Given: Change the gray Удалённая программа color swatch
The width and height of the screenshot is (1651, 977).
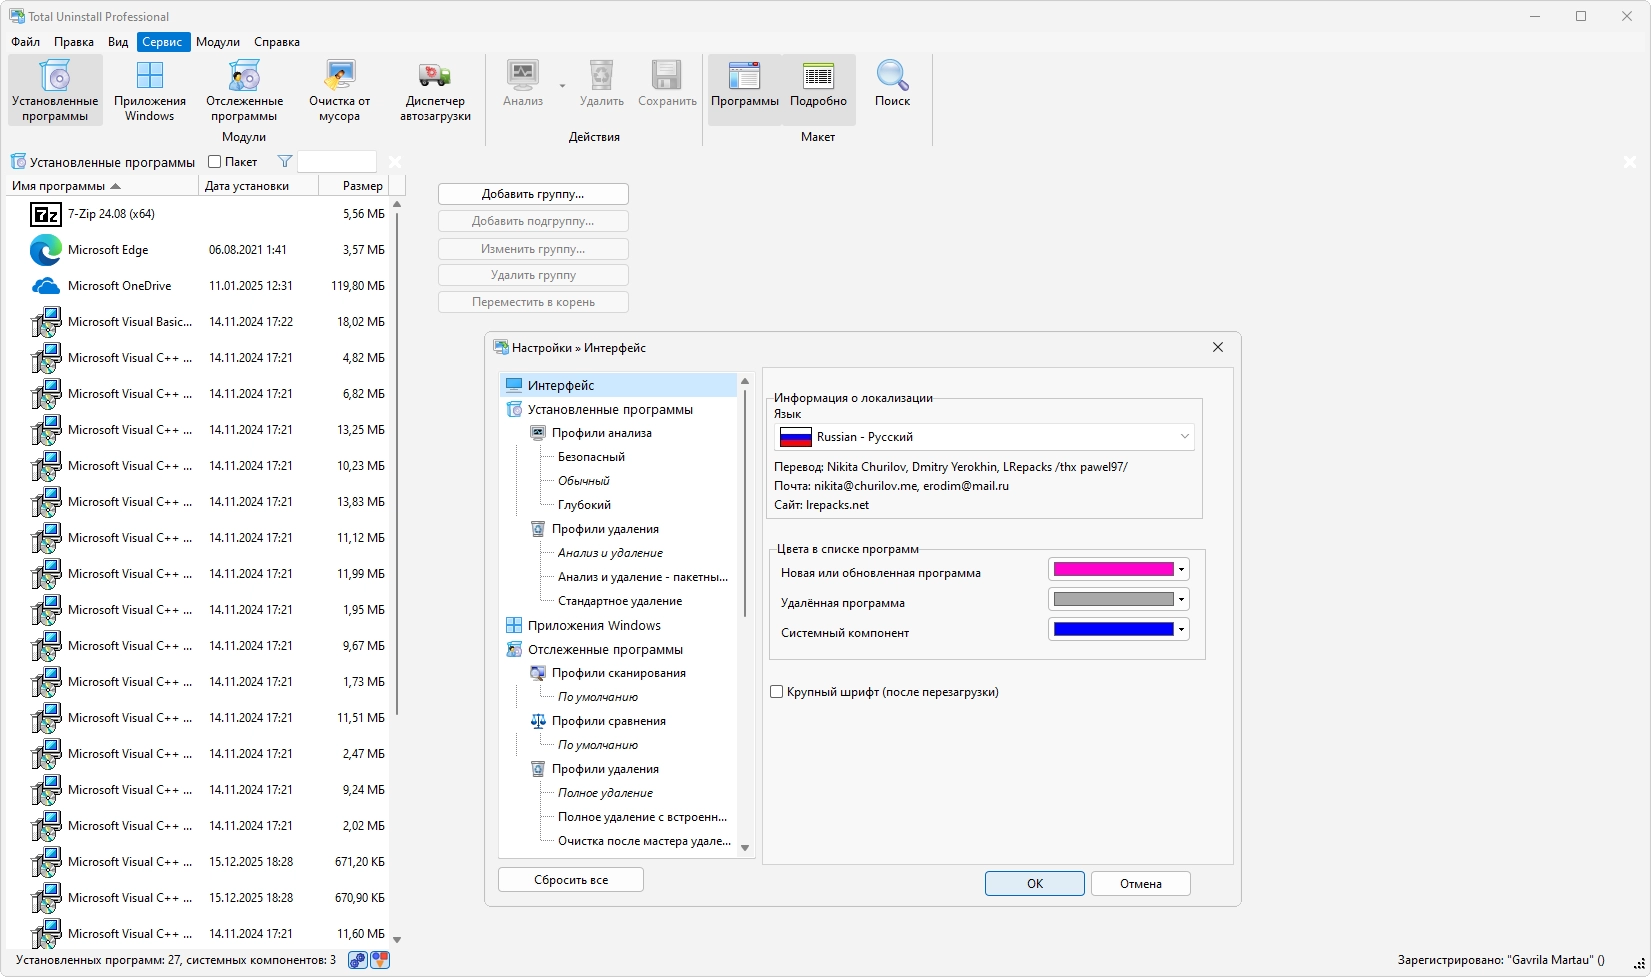Looking at the screenshot, I should pos(1118,600).
